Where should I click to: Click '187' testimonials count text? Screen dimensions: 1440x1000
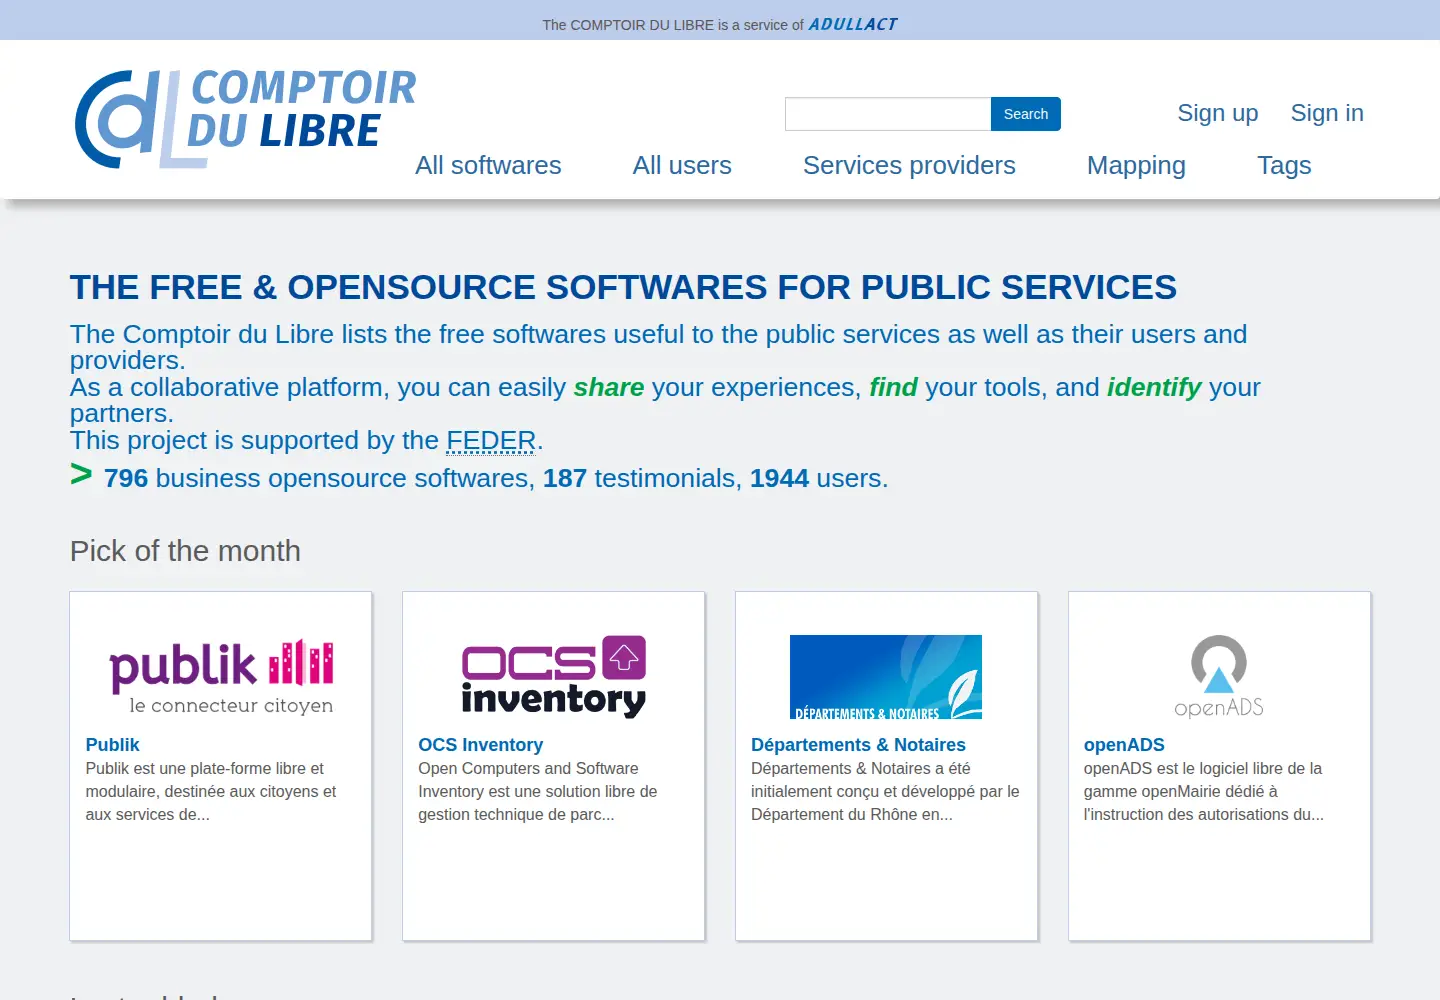tap(565, 478)
